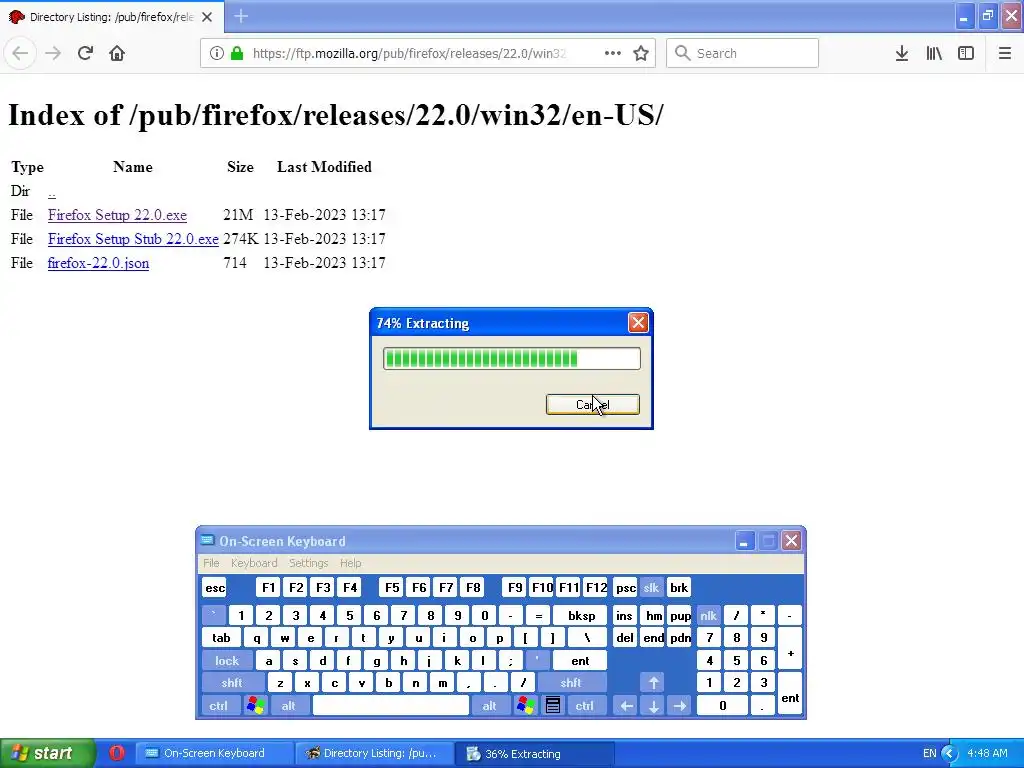Click the del key on On-Screen Keyboard
This screenshot has width=1024, height=768.
click(625, 638)
